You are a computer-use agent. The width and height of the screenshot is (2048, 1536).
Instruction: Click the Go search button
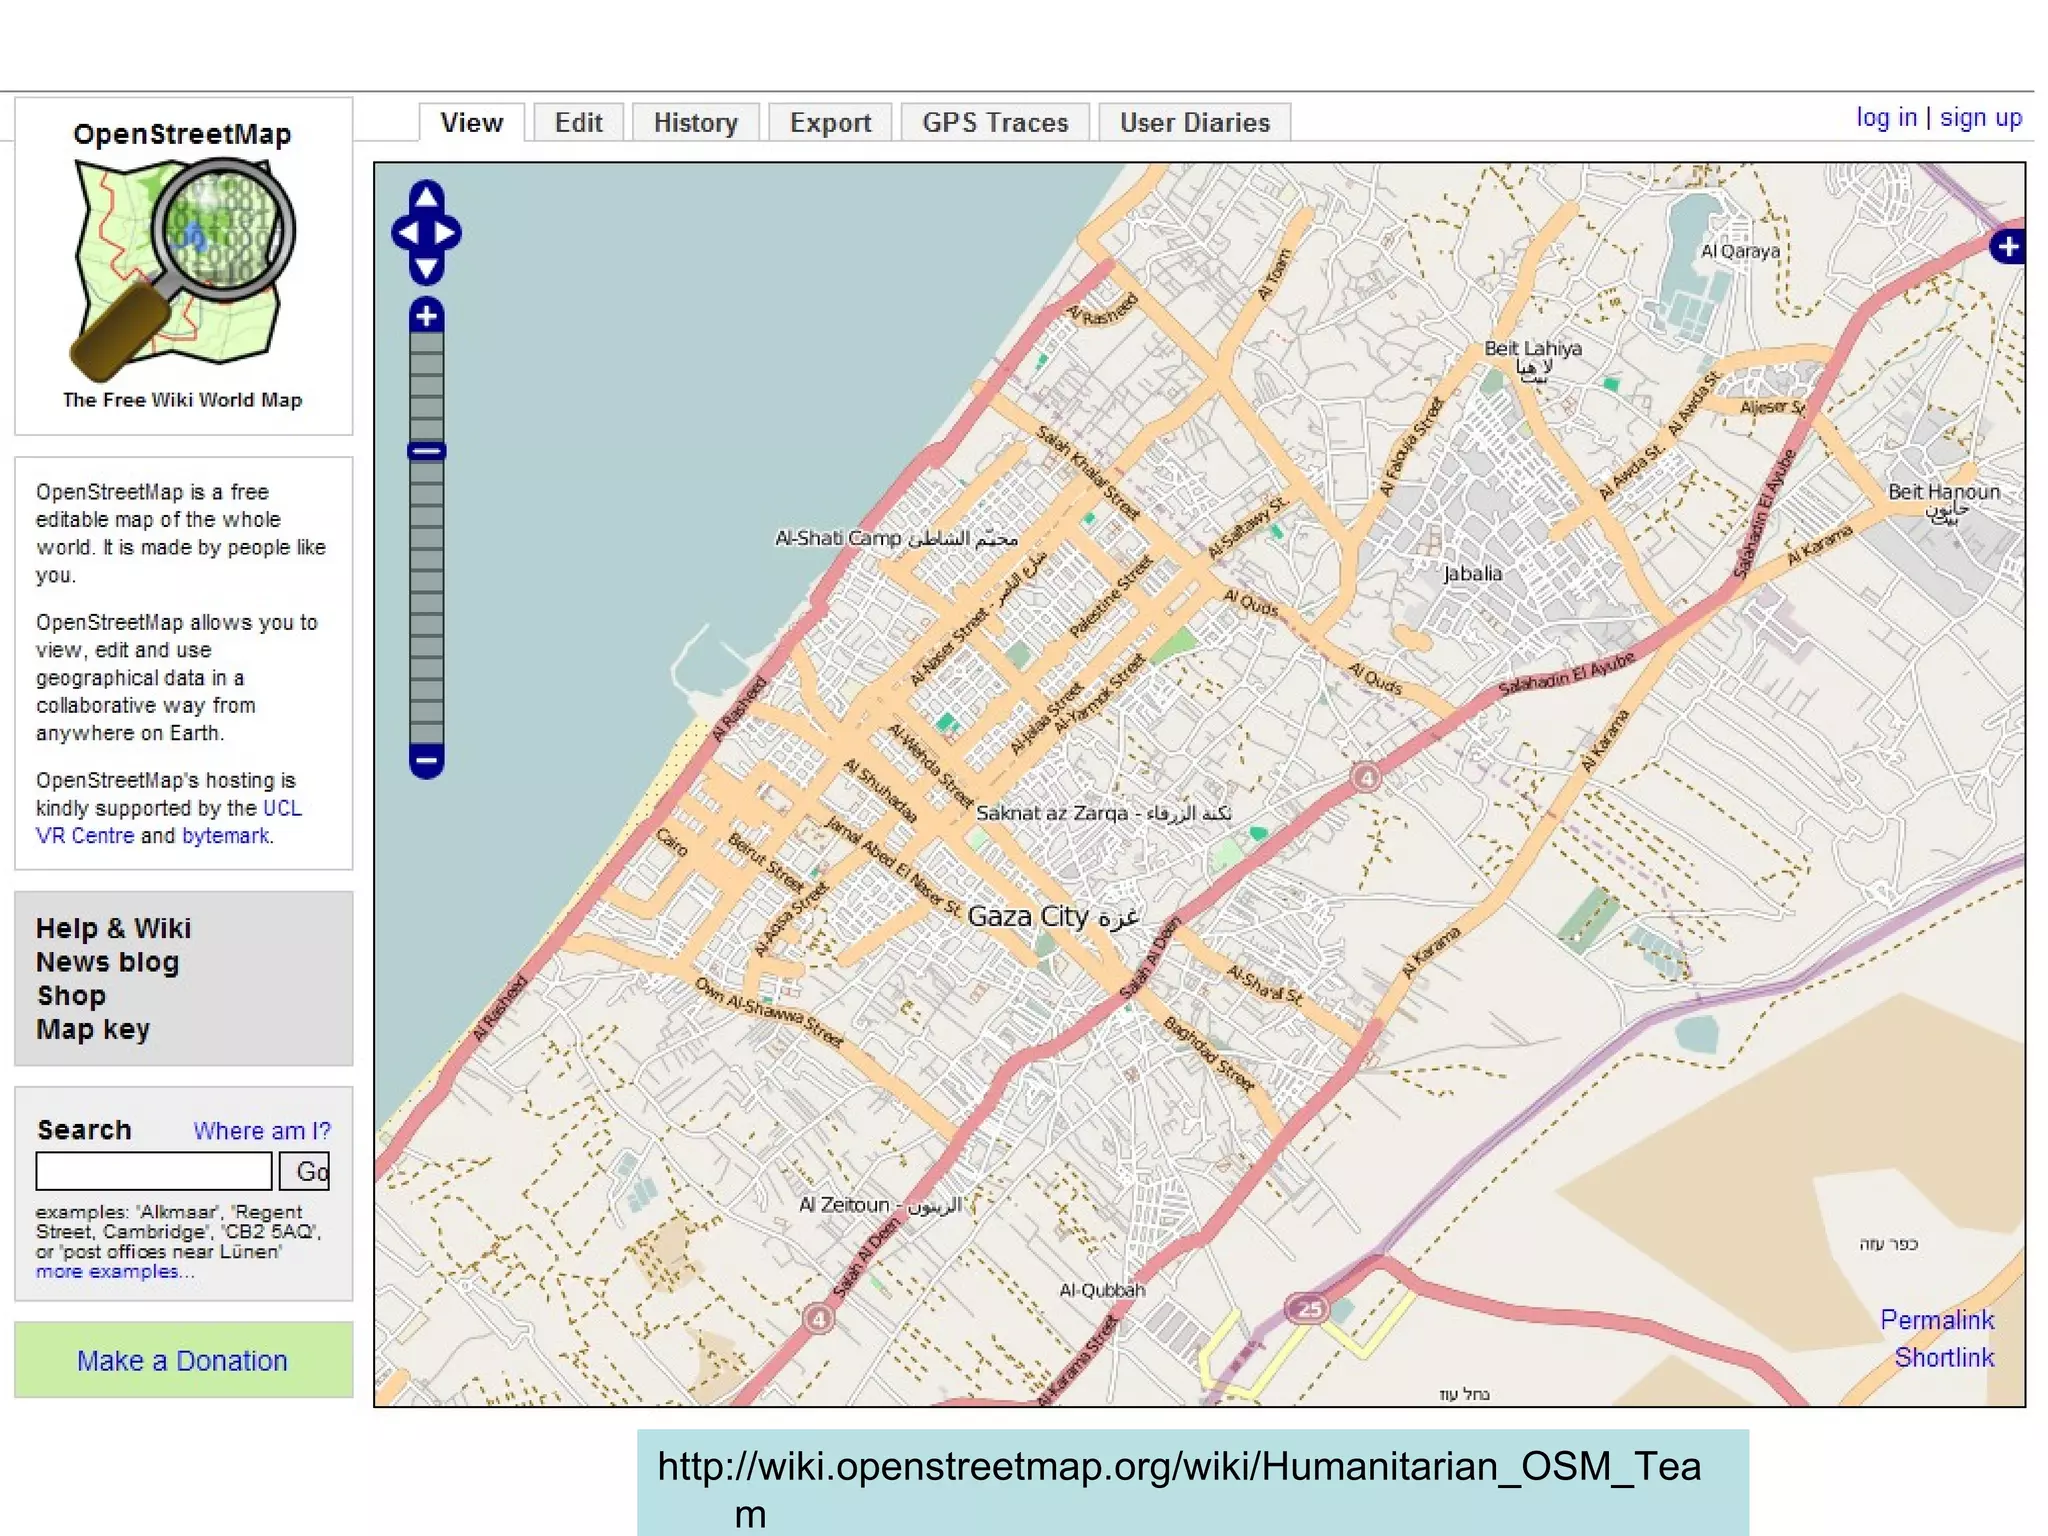pyautogui.click(x=304, y=1171)
